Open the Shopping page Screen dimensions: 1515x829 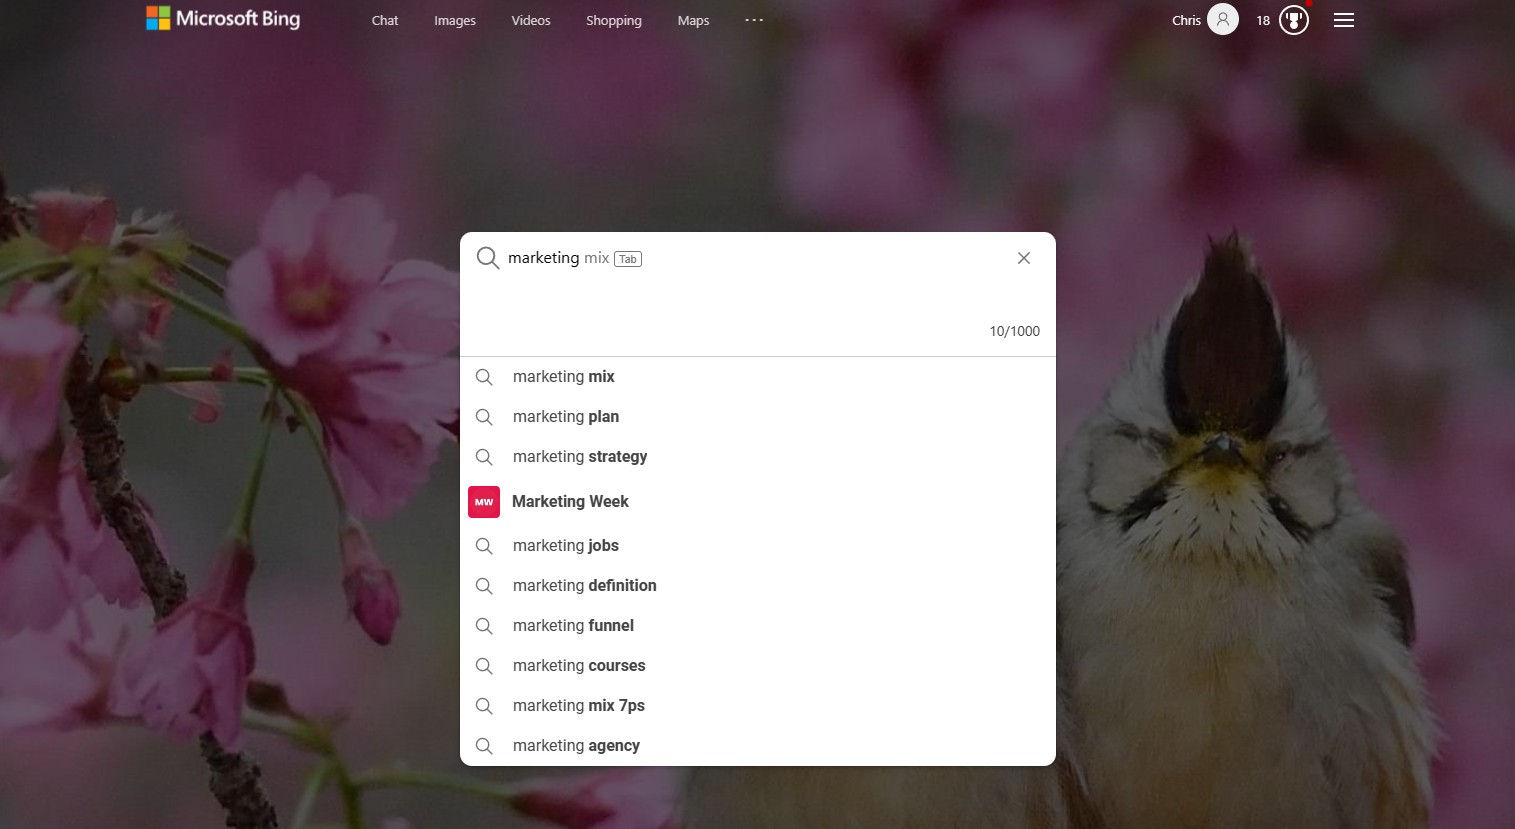(614, 20)
